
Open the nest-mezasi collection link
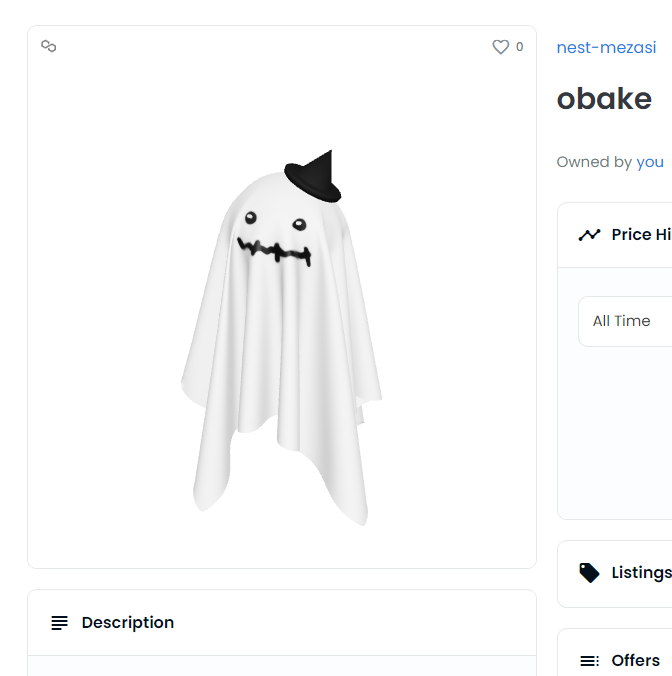click(606, 47)
